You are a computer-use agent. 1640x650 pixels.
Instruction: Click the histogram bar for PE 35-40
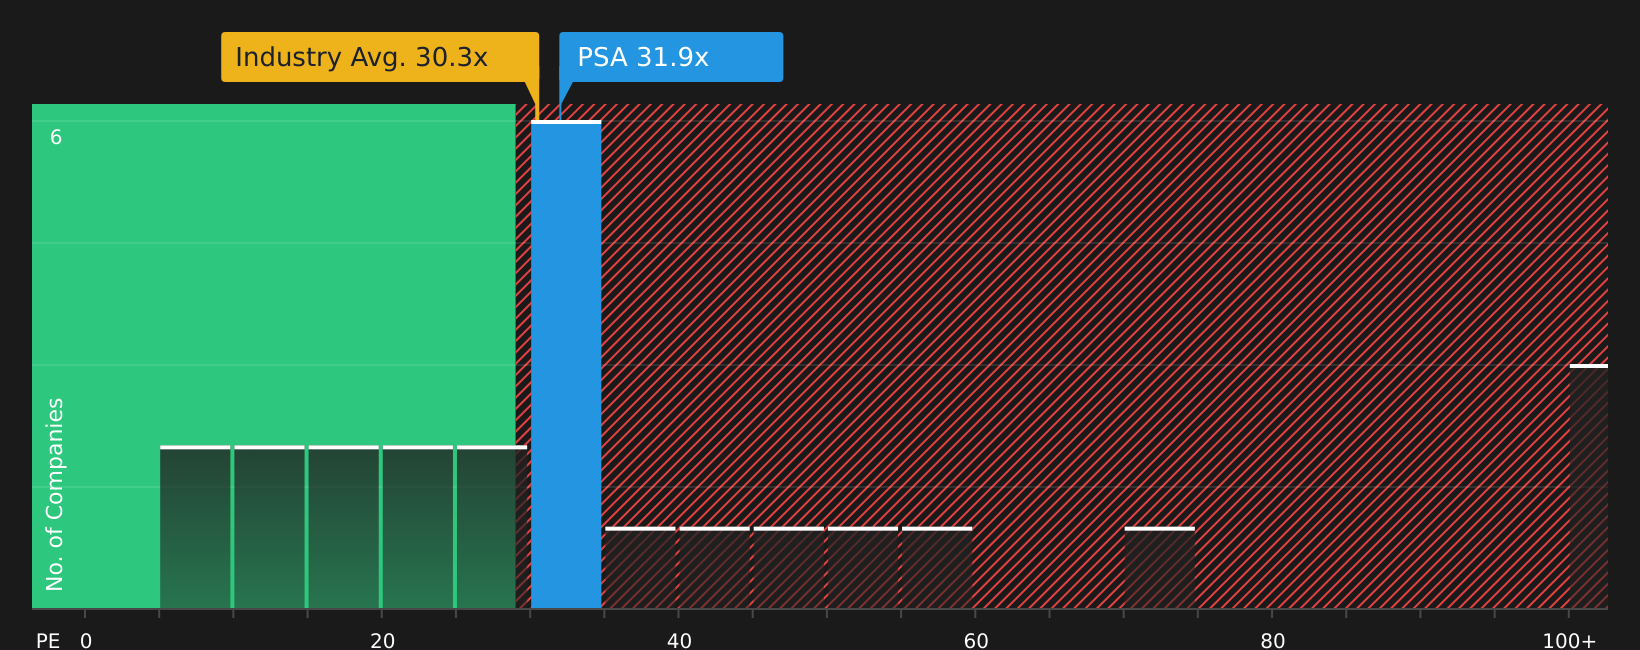pos(640,568)
